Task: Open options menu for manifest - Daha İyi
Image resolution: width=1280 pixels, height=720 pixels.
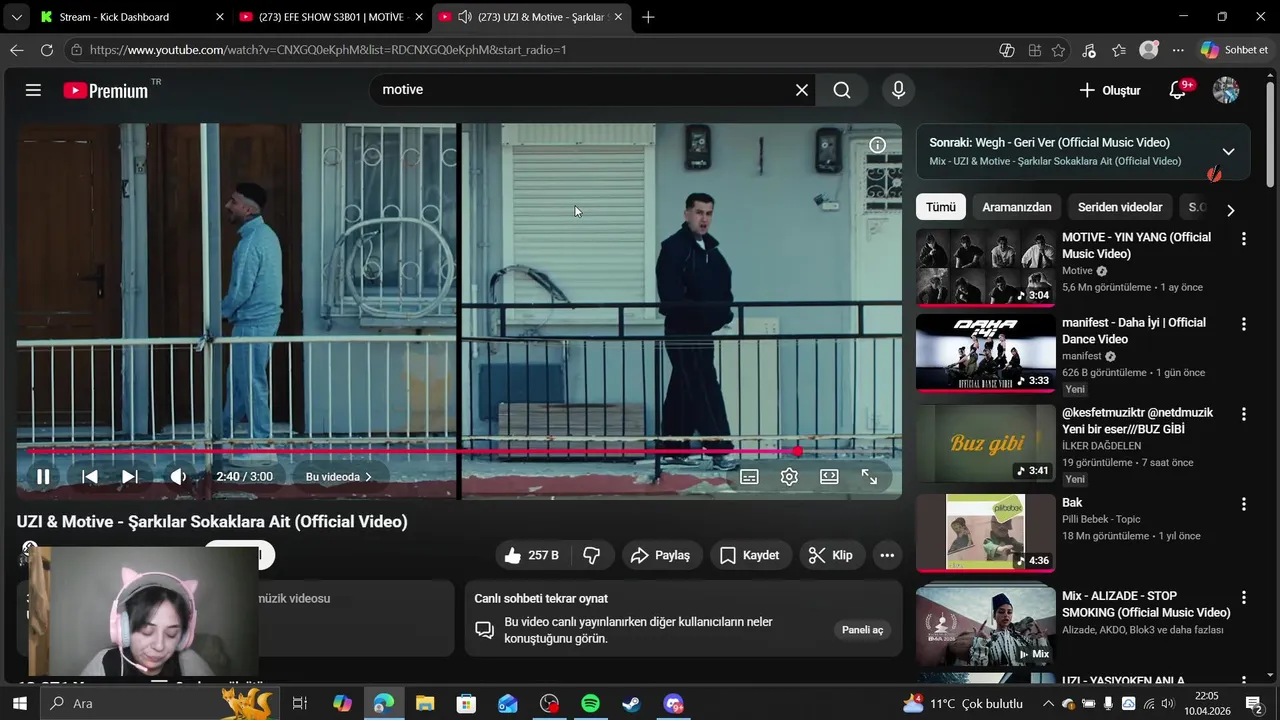Action: (x=1244, y=324)
